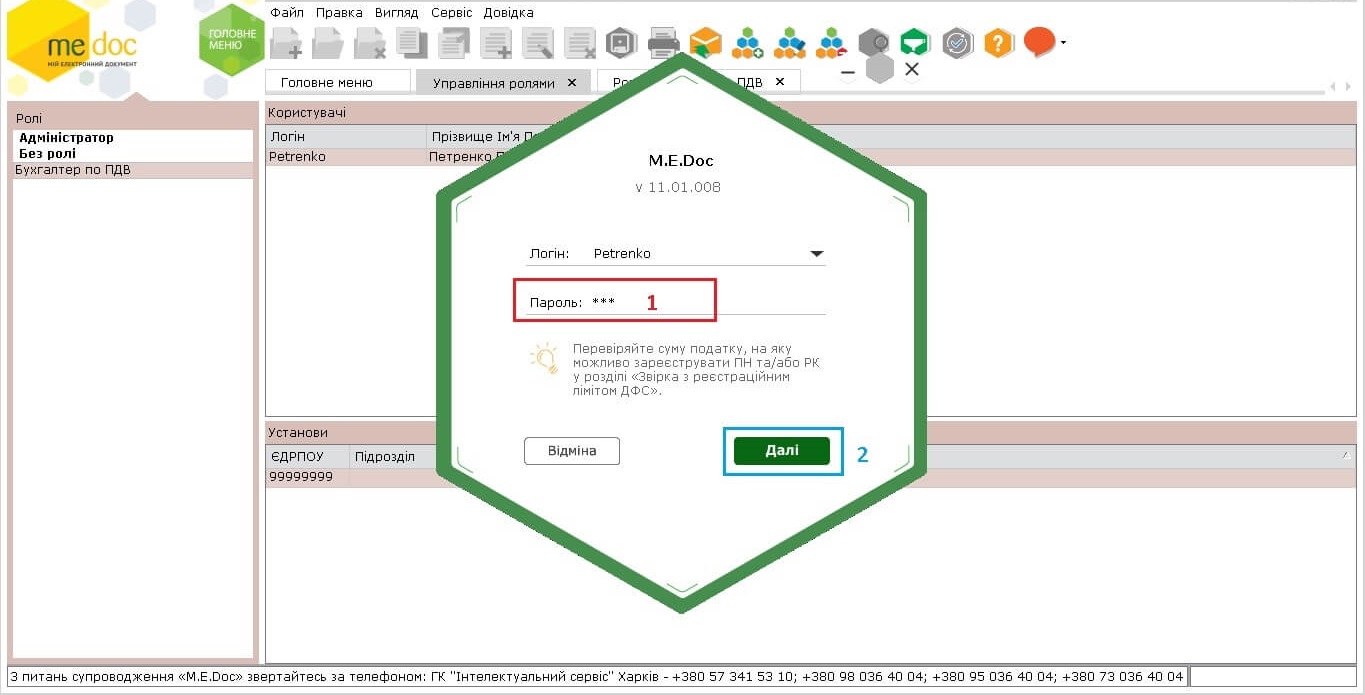Image resolution: width=1365 pixels, height=695 pixels.
Task: Click the add row icon in toolbar
Action: (x=496, y=43)
